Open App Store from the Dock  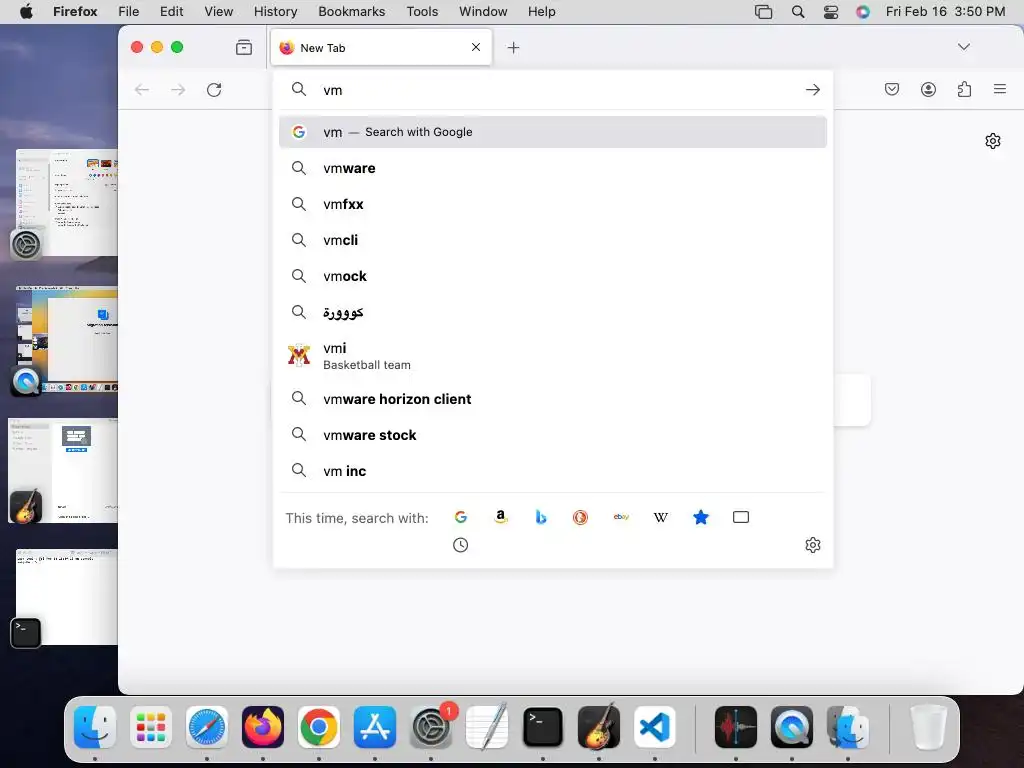(375, 727)
